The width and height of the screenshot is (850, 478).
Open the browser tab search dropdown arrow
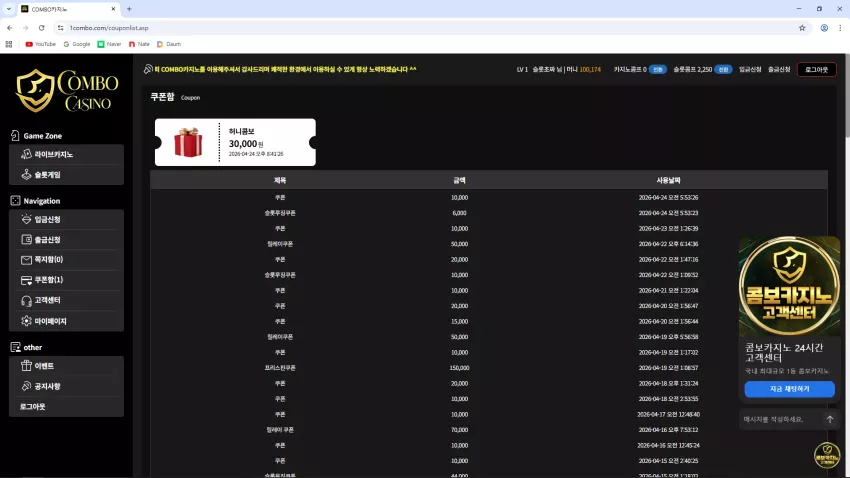click(x=9, y=9)
